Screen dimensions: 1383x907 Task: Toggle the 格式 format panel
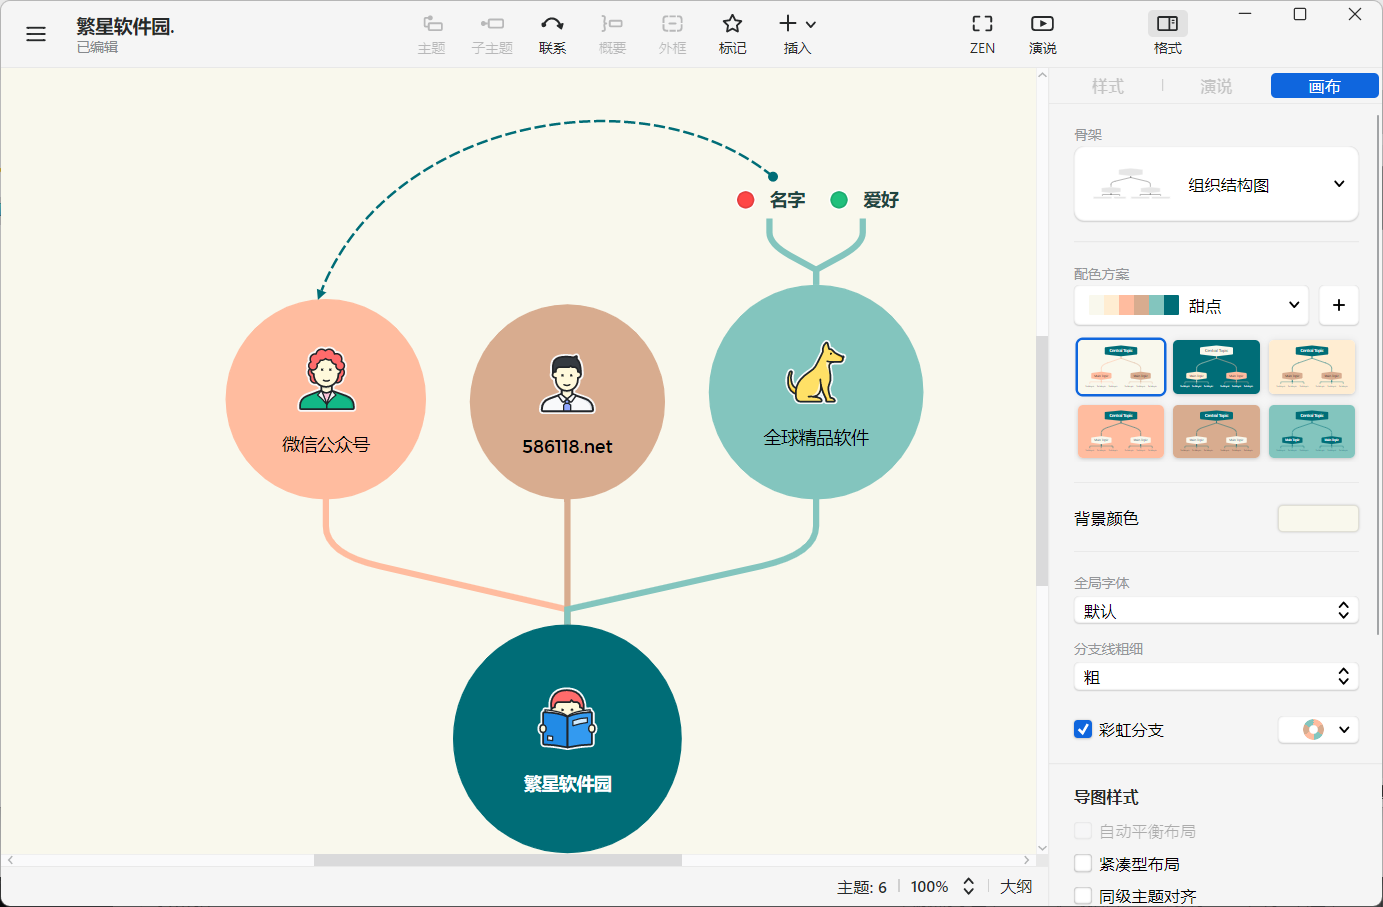pyautogui.click(x=1167, y=34)
